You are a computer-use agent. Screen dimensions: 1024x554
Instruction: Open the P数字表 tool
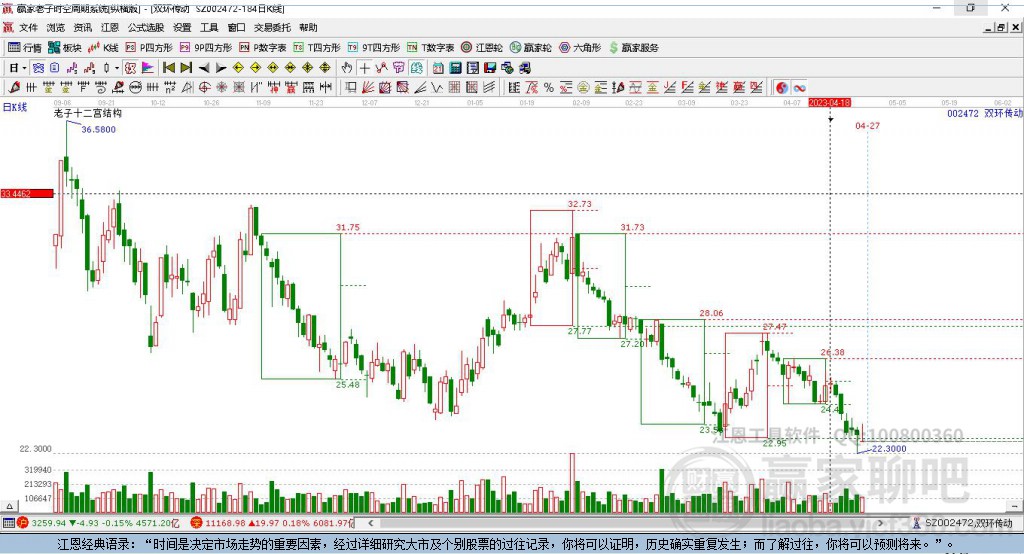[x=263, y=48]
